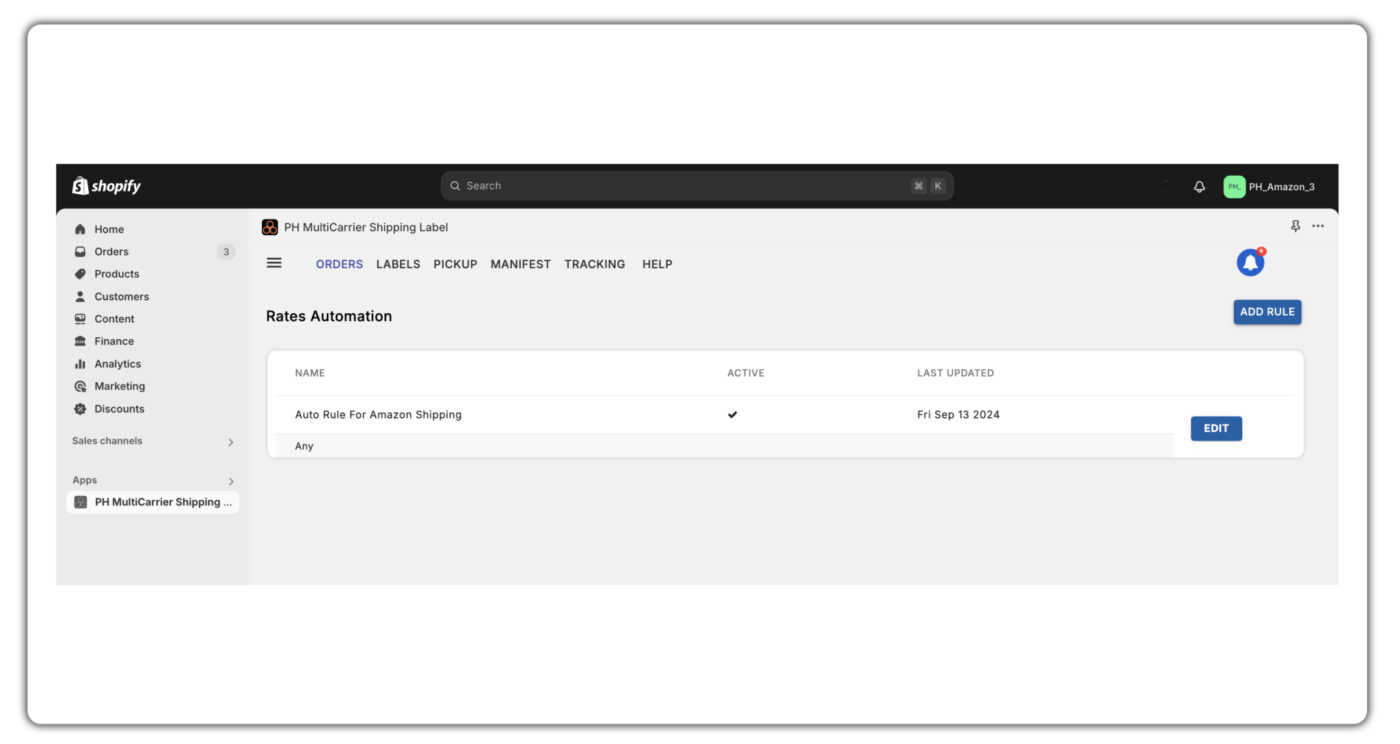Open the blue app notifications bell
Screen dimensions: 1400x744
[x=1250, y=262]
